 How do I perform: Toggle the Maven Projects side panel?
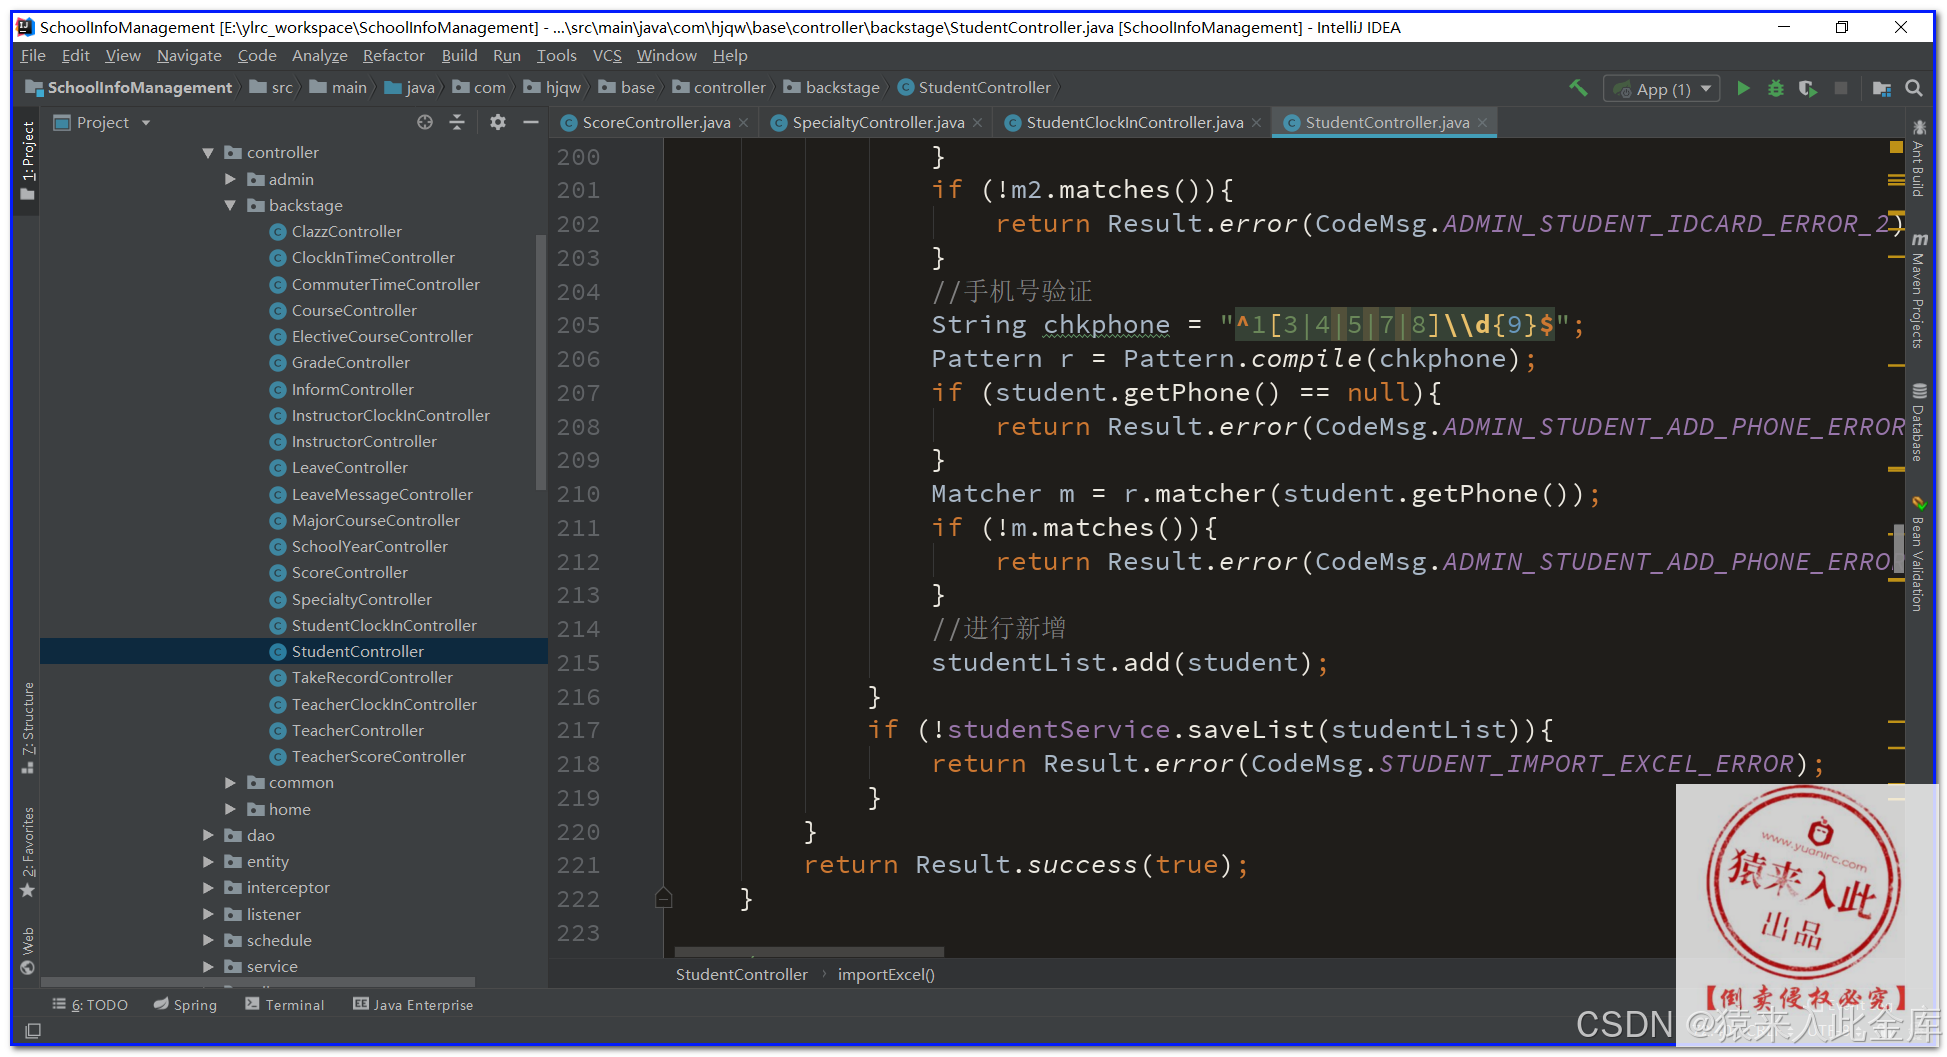click(1918, 290)
